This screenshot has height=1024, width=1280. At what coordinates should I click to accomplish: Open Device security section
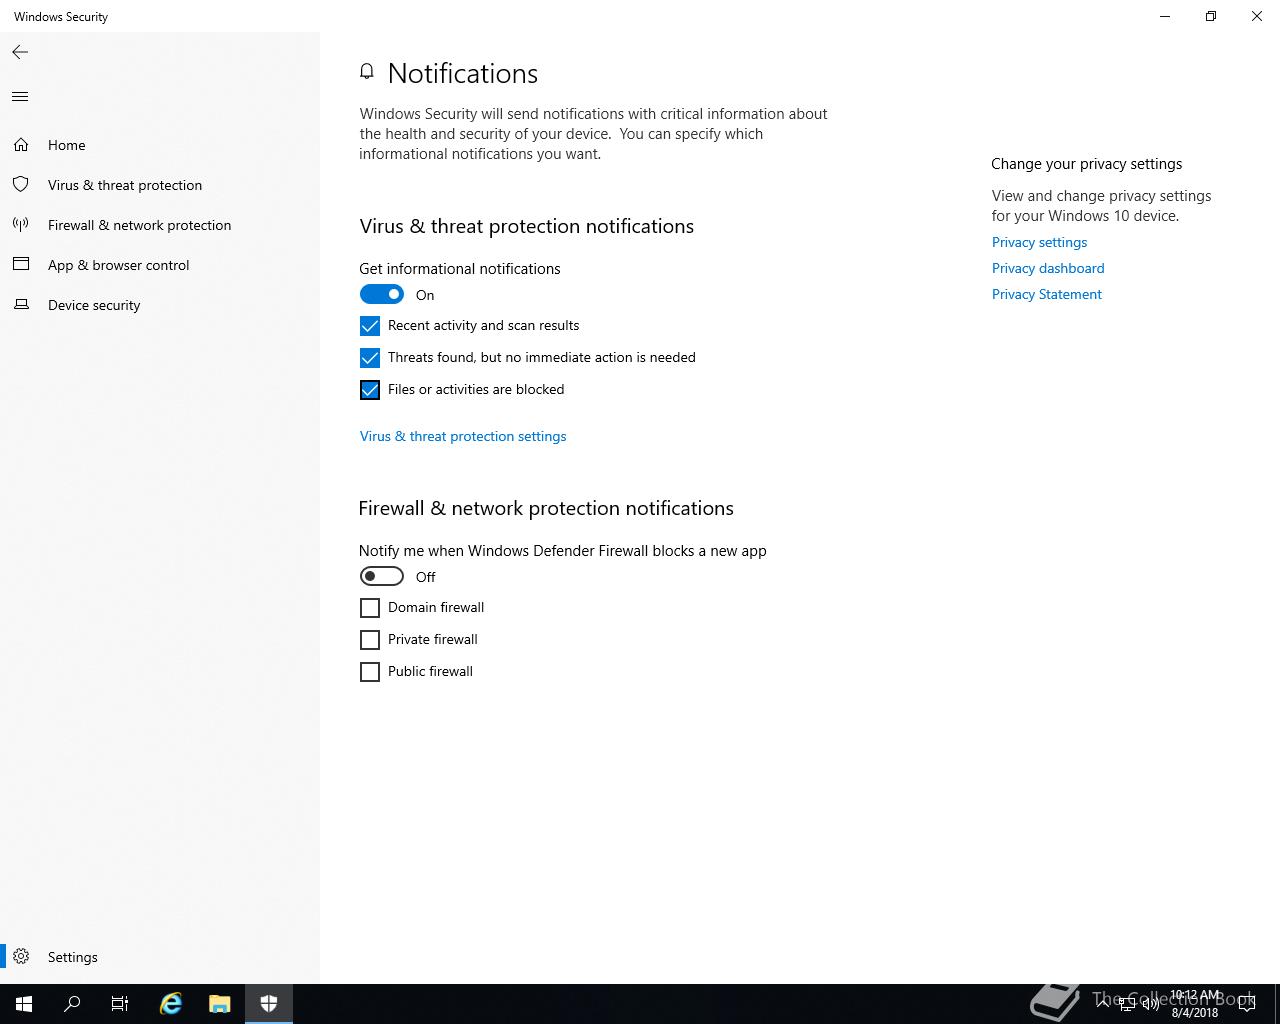[160, 305]
